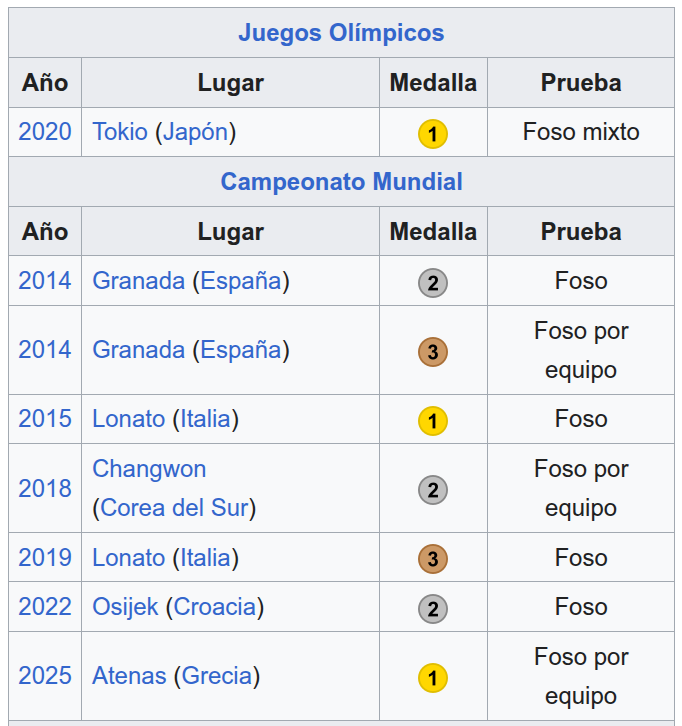Follow the Corea del Sur link
The image size is (682, 726).
tap(174, 508)
